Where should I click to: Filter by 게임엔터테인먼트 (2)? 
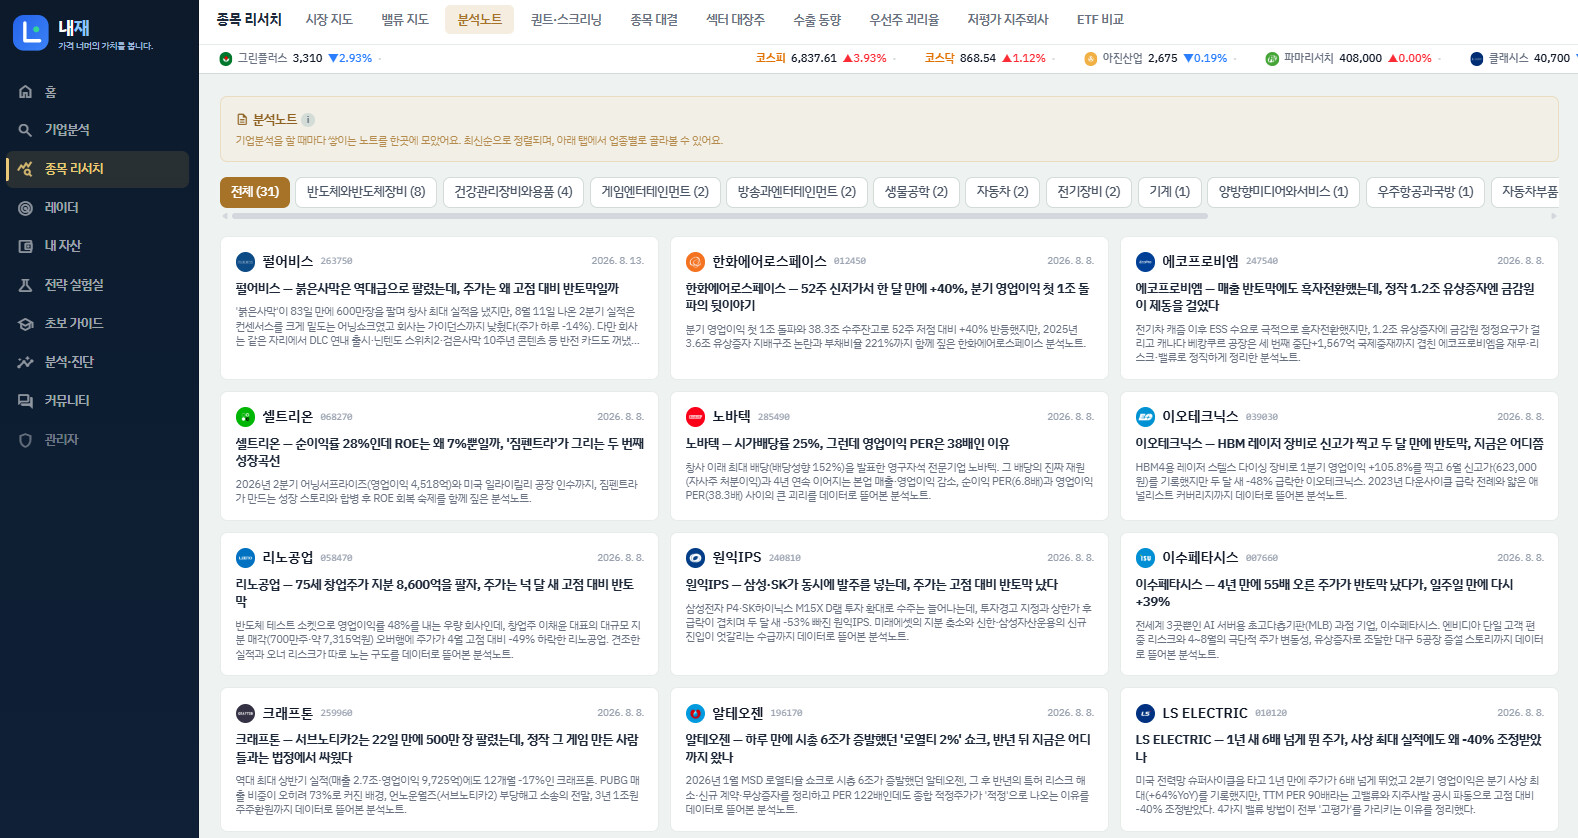655,192
